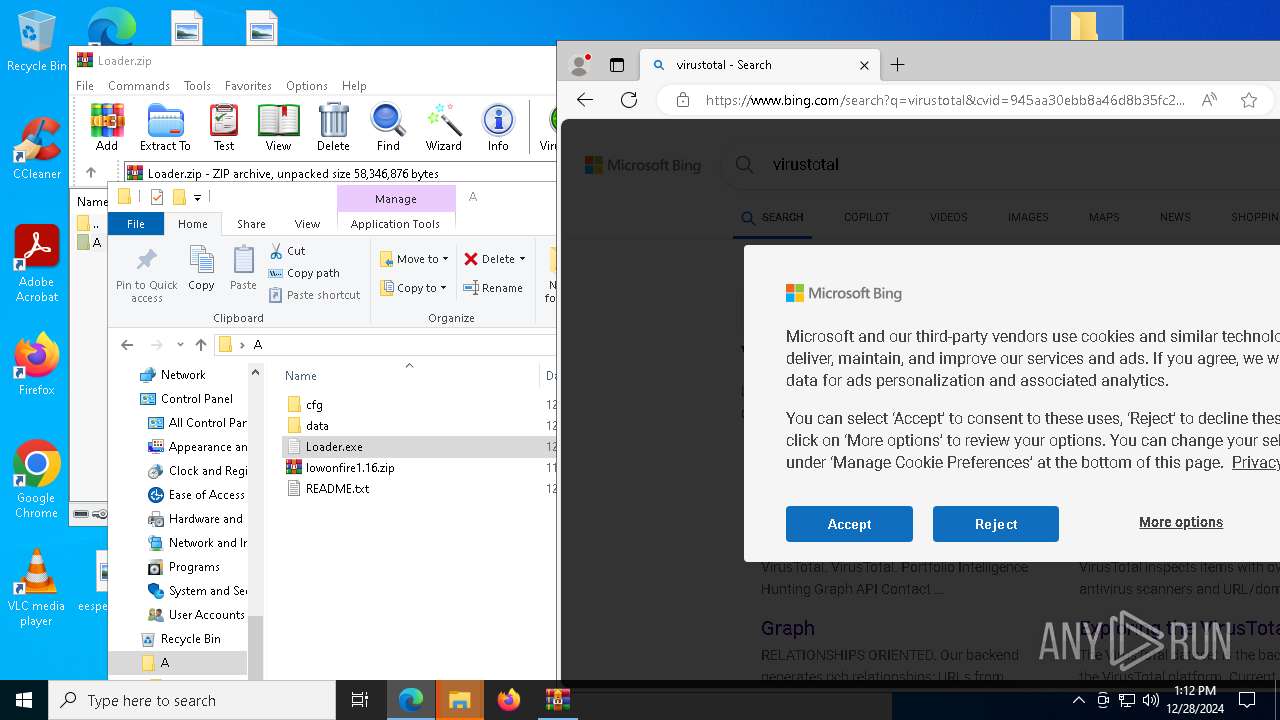This screenshot has height=720, width=1280.
Task: Click the Paste icon in Explorer ribbon
Action: (x=243, y=269)
